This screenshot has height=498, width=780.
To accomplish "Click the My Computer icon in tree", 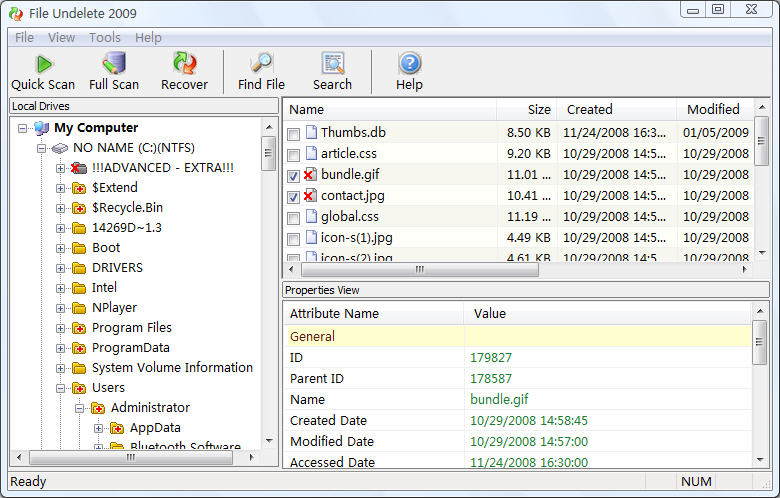I will tap(42, 128).
